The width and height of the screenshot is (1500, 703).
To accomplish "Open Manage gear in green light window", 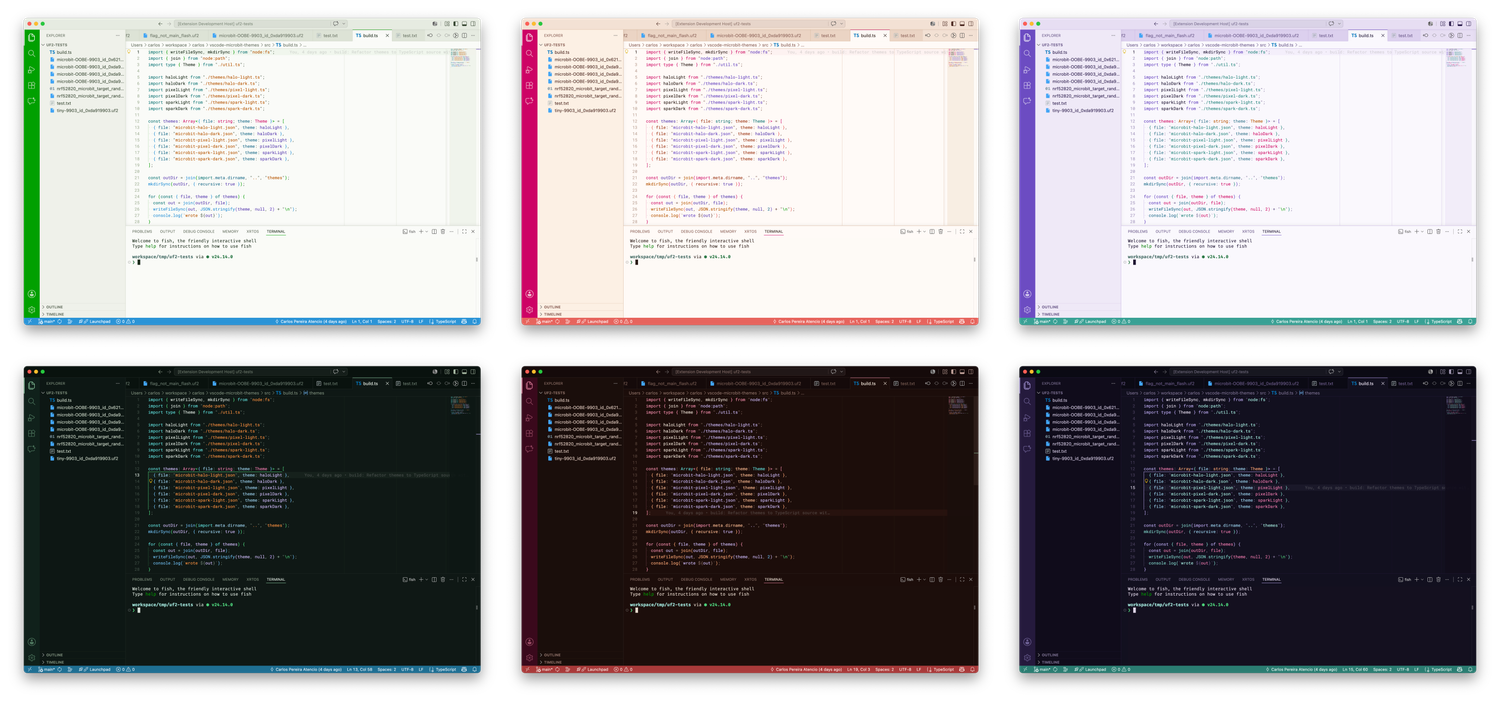I will (x=32, y=310).
